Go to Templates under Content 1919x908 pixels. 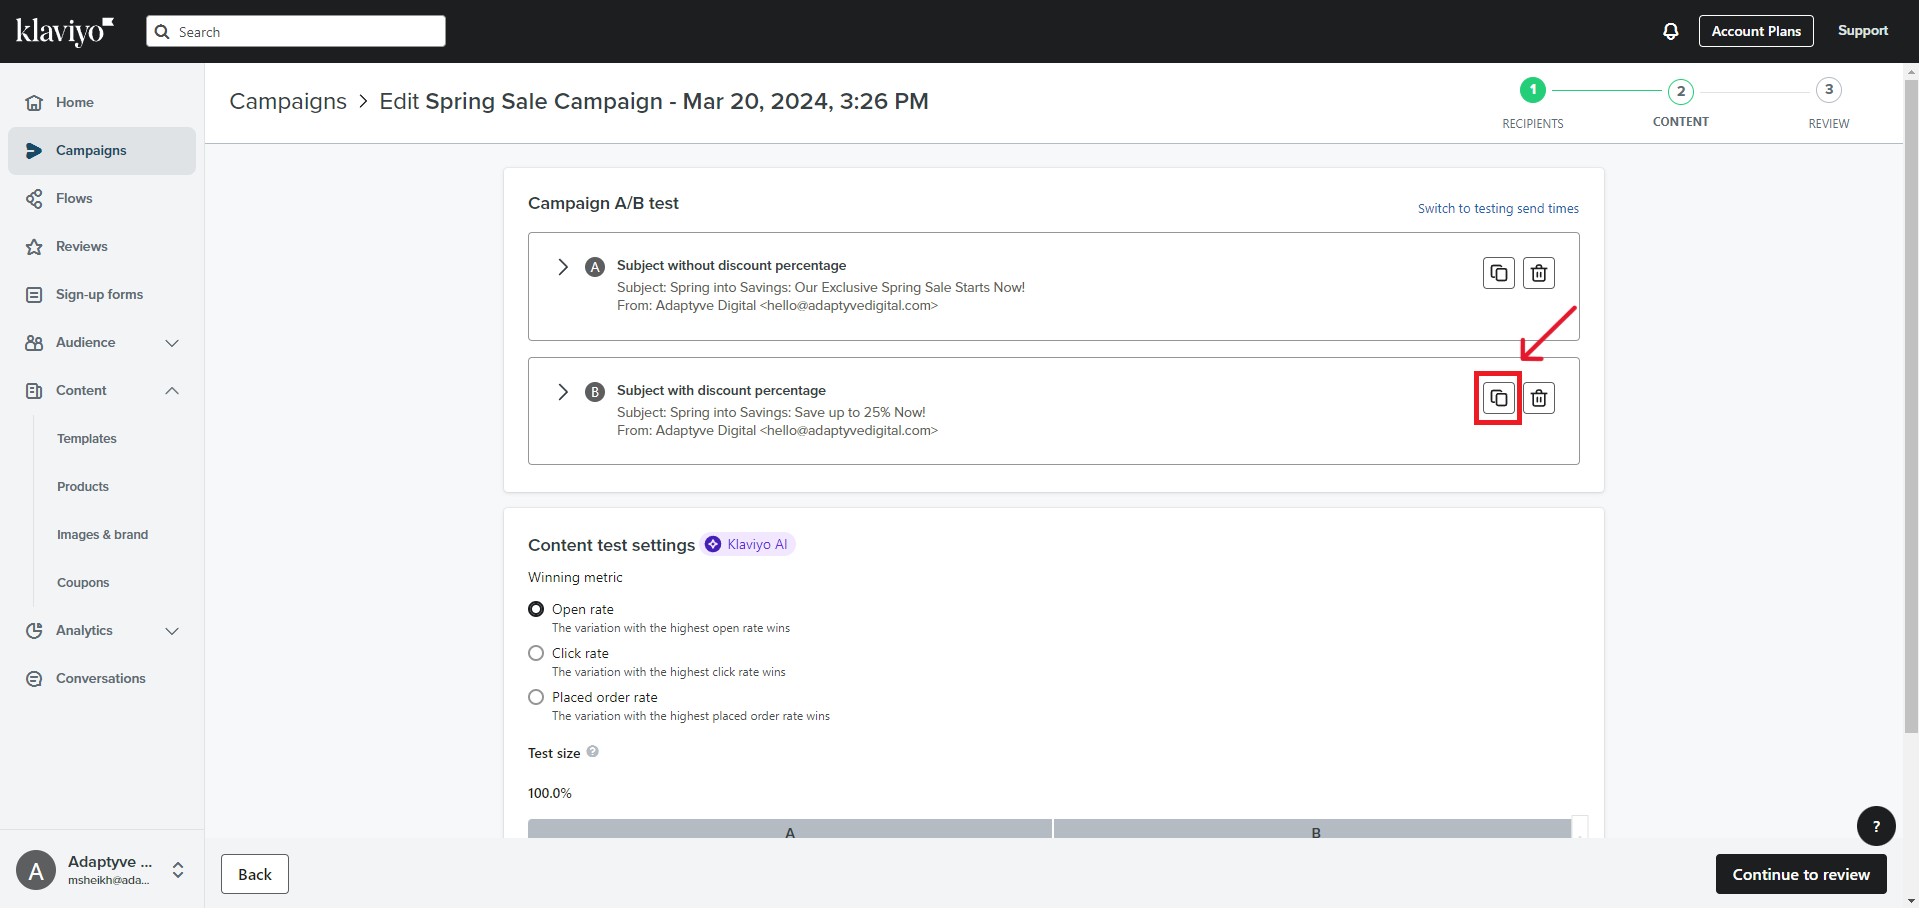(x=87, y=439)
